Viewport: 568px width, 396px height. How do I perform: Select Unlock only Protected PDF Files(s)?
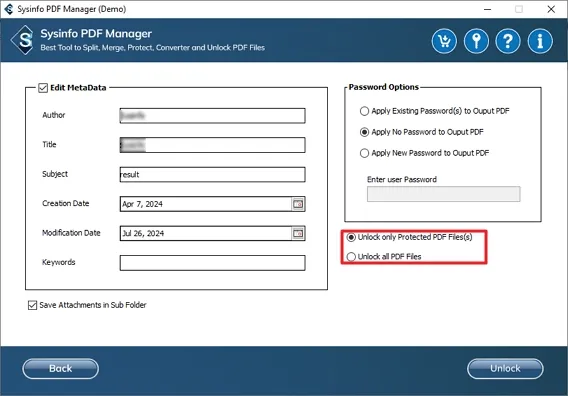tap(351, 237)
